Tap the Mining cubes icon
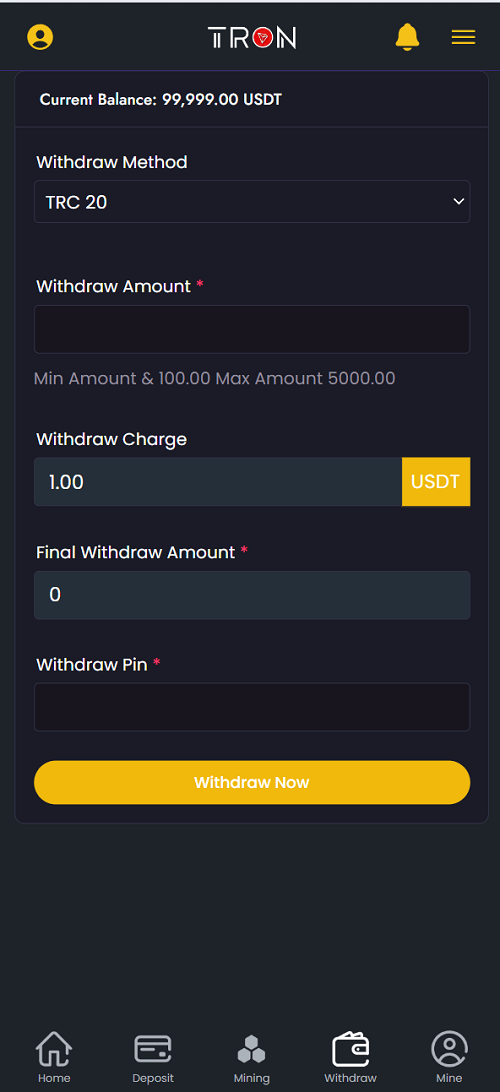Viewport: 500px width, 1092px height. pos(251,1049)
